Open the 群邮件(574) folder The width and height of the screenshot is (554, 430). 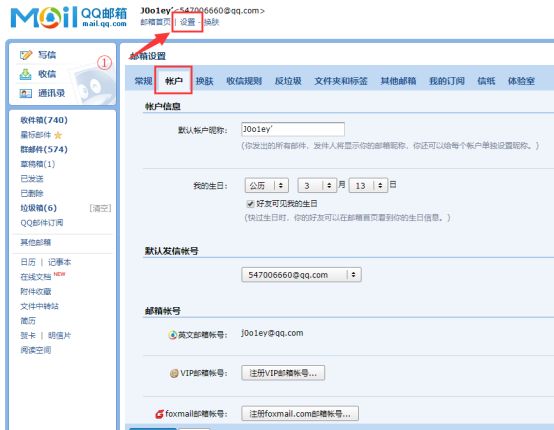pyautogui.click(x=44, y=149)
